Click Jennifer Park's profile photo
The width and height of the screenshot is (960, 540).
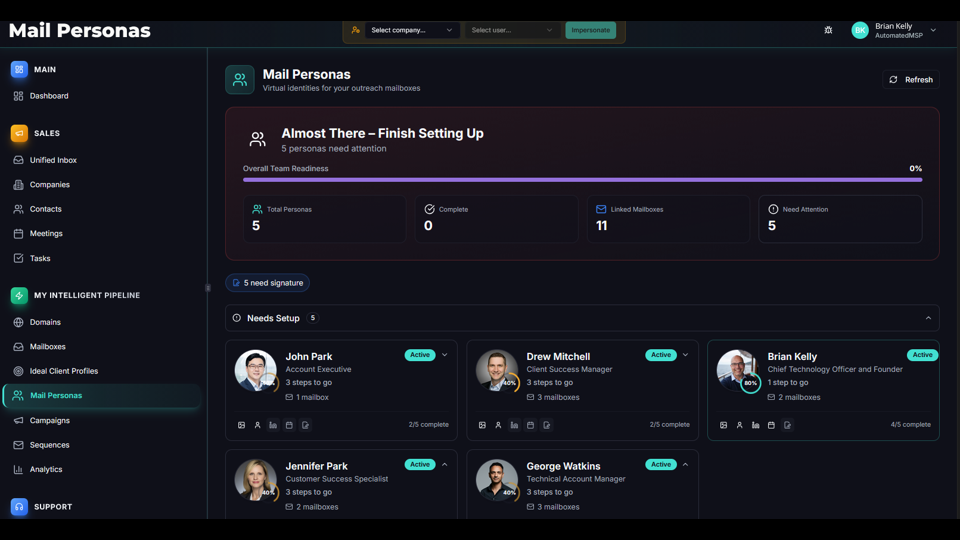click(255, 480)
